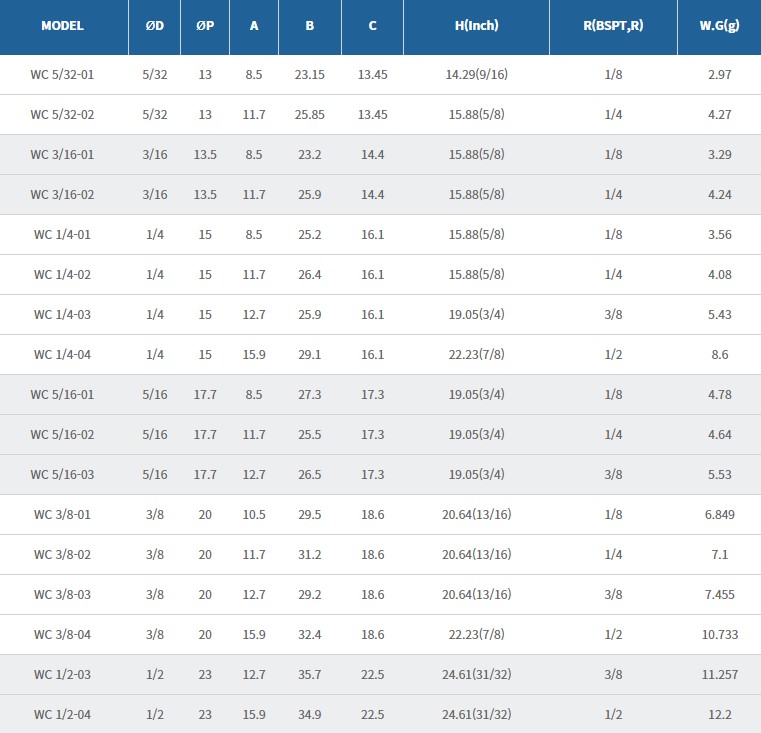The image size is (761, 733).
Task: Click model WC 3/8-04
Action: (62, 634)
